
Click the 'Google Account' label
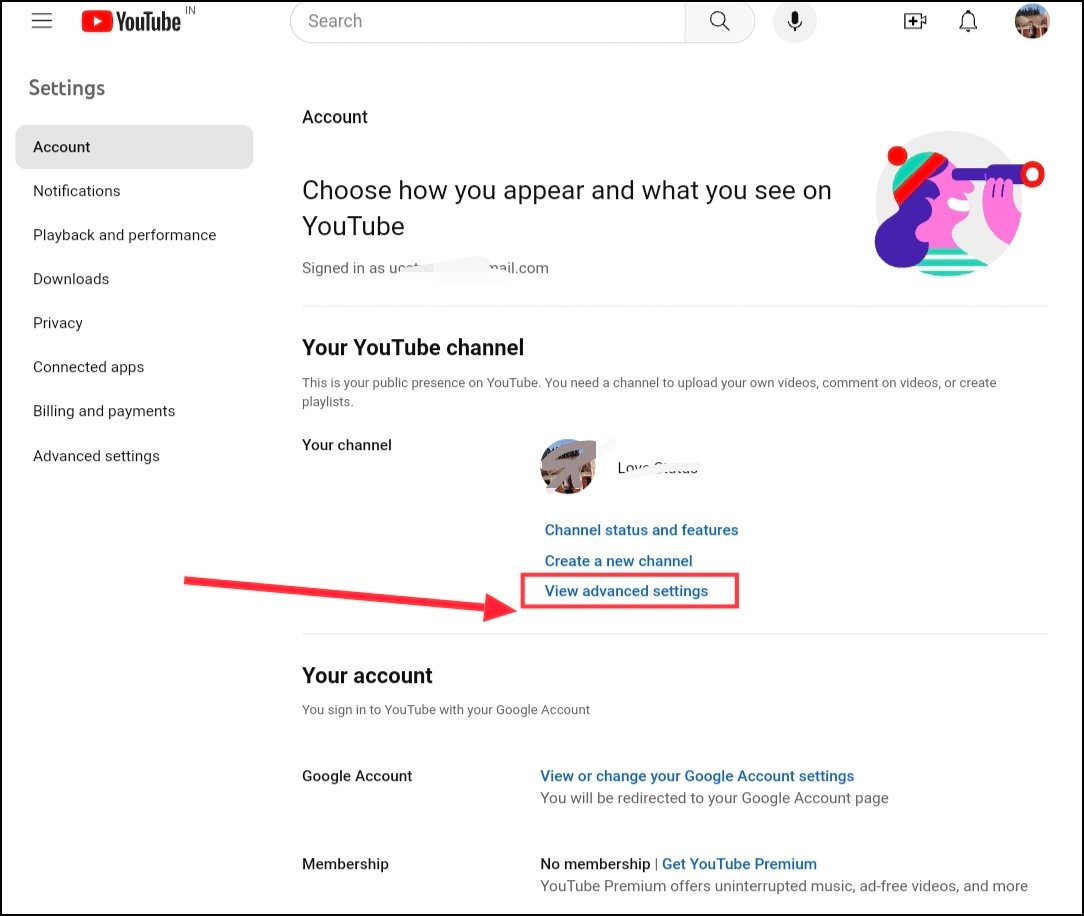(x=357, y=776)
